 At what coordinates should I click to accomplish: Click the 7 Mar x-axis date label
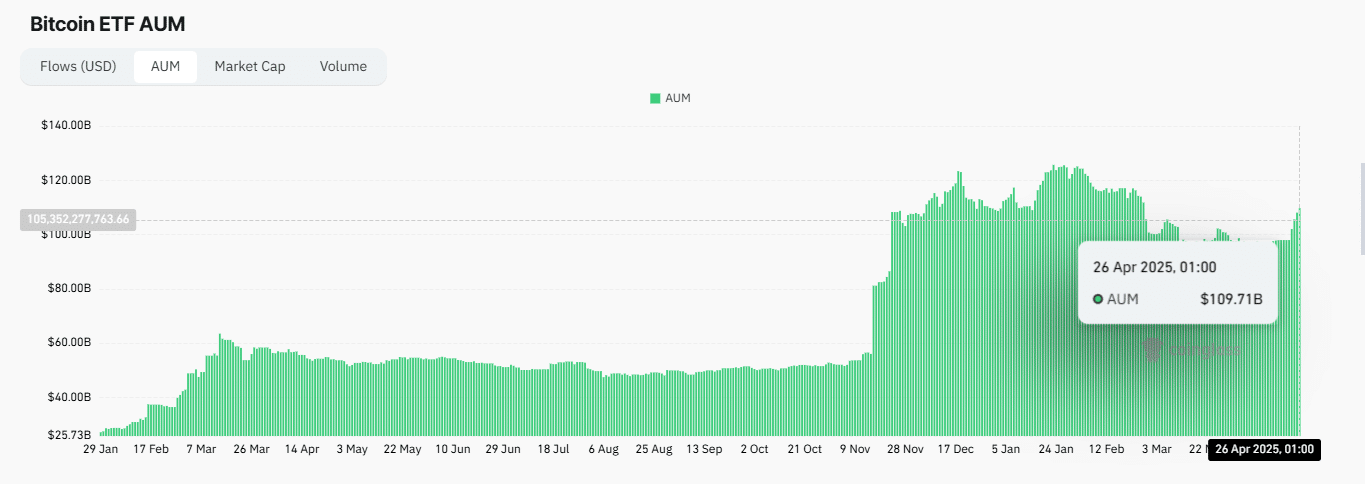[x=200, y=450]
